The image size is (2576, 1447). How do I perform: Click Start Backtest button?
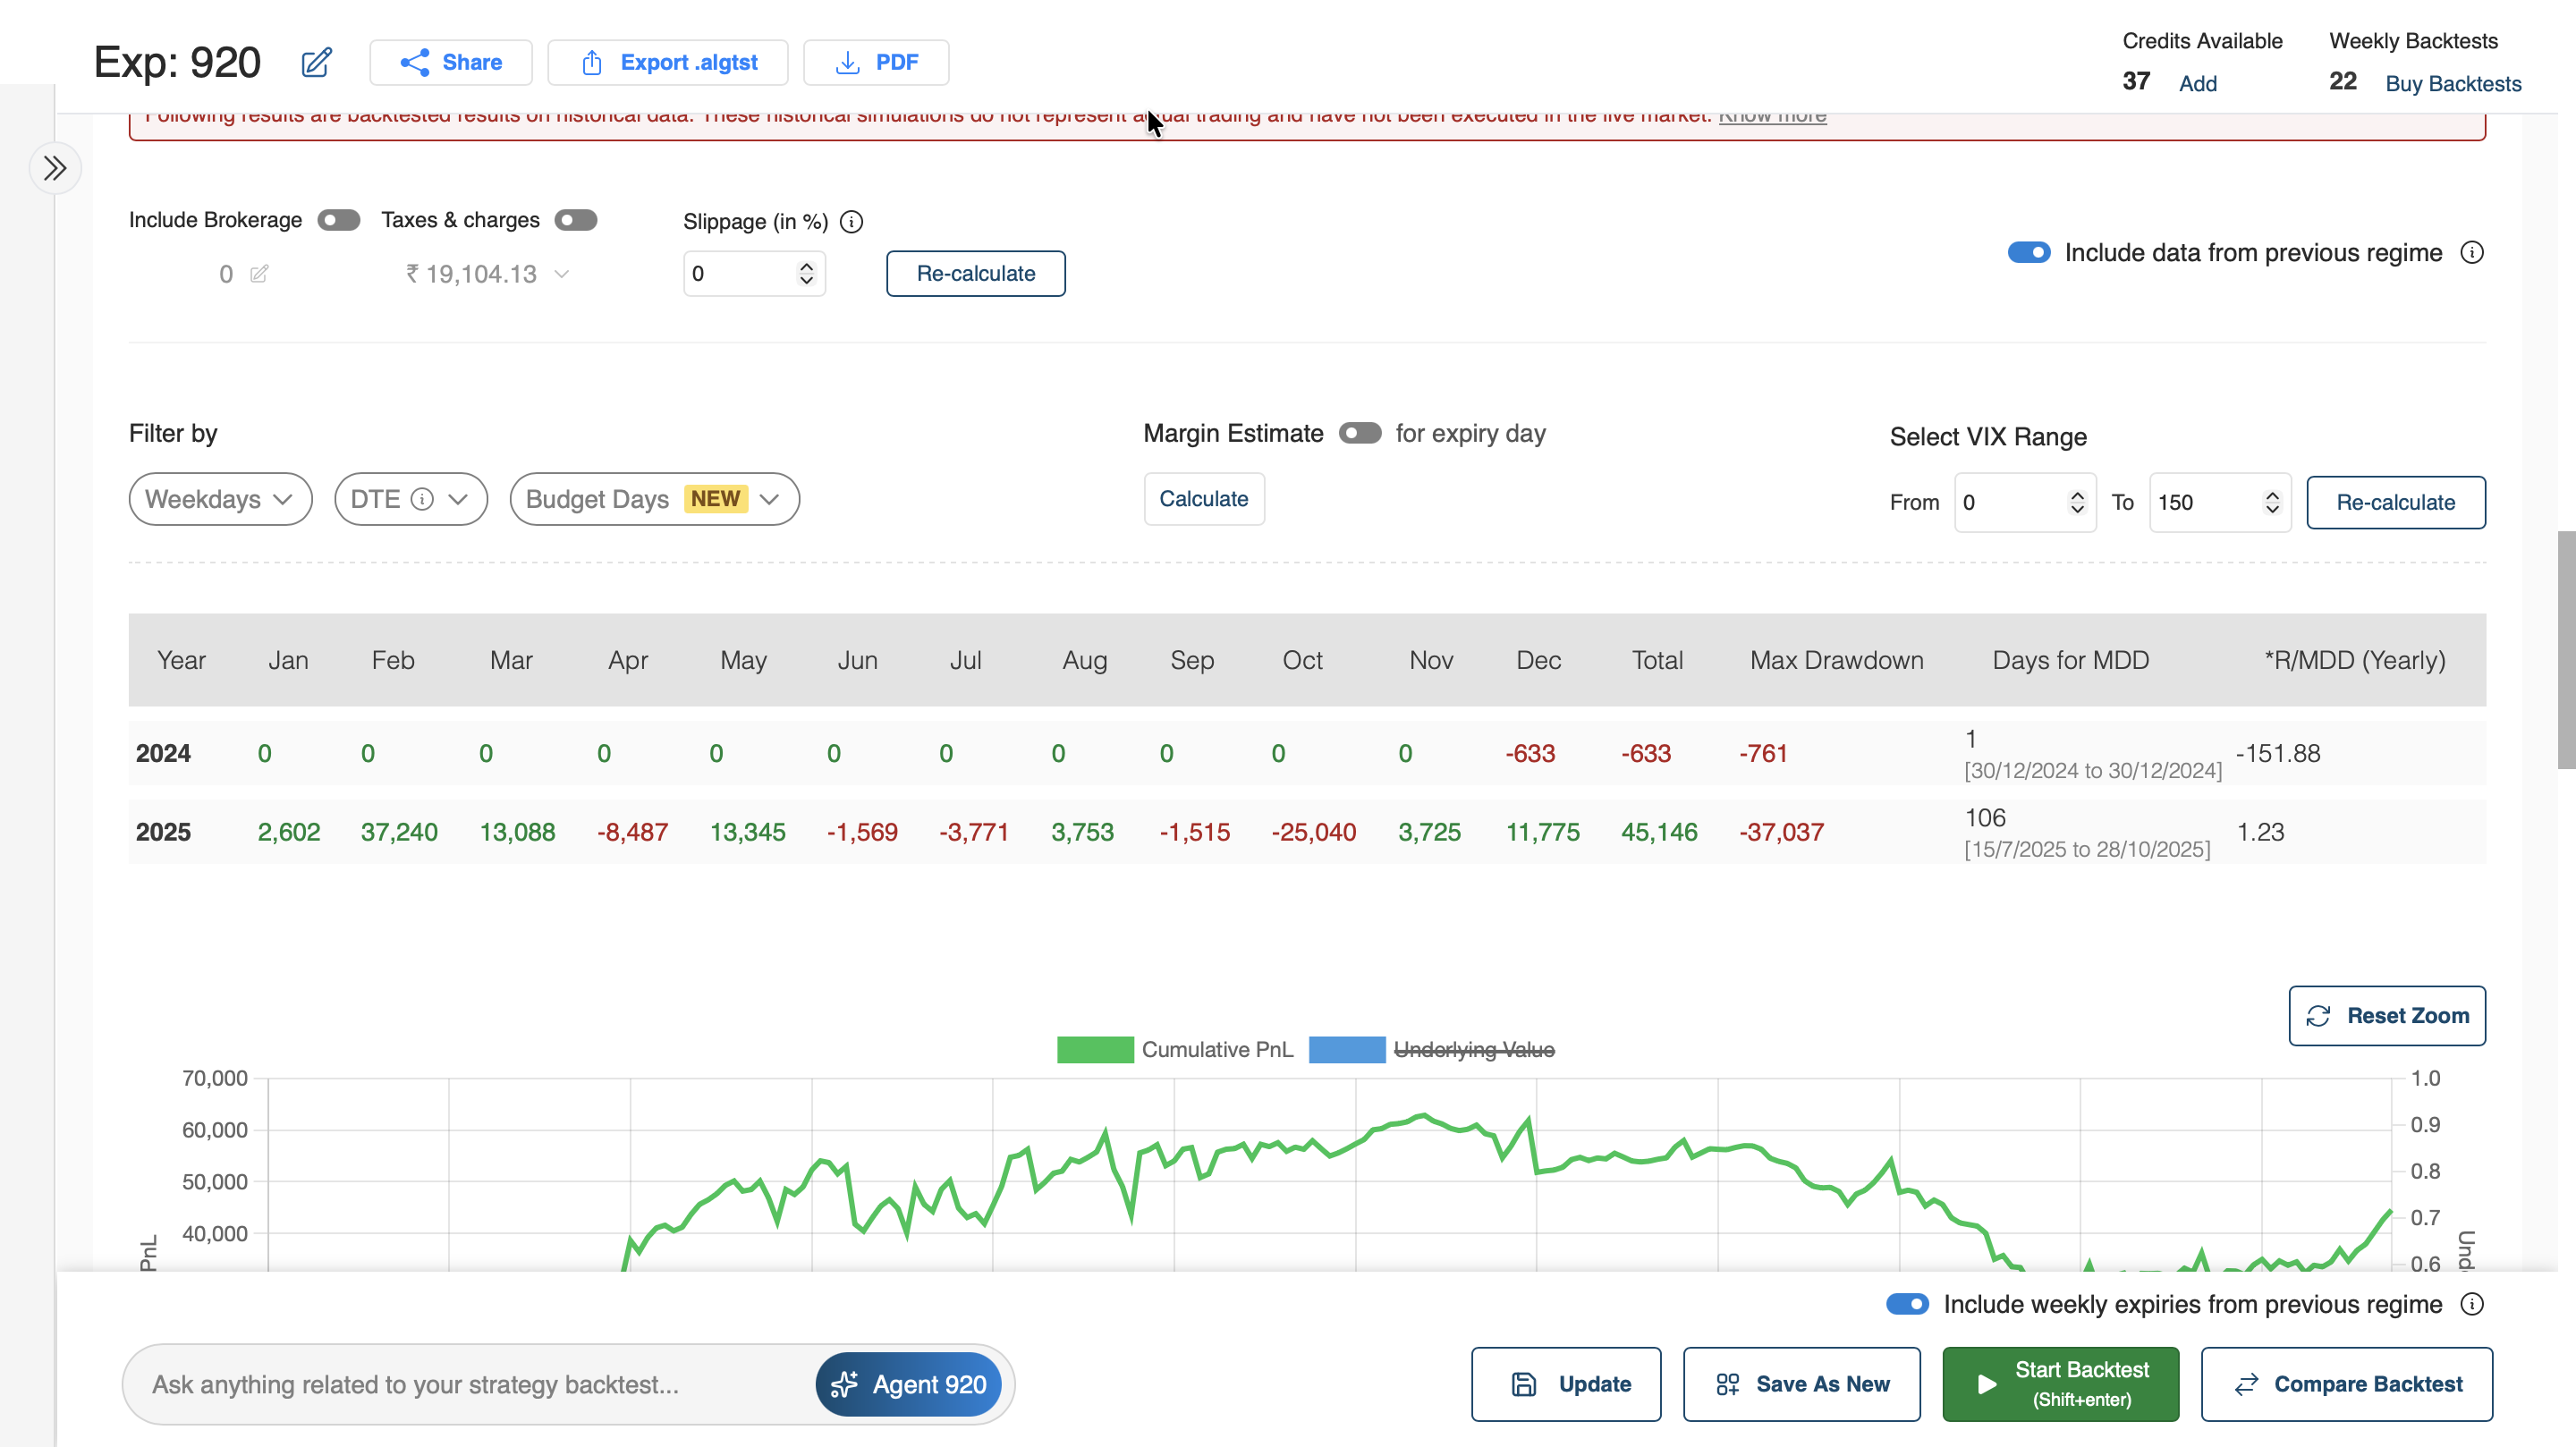(2060, 1384)
